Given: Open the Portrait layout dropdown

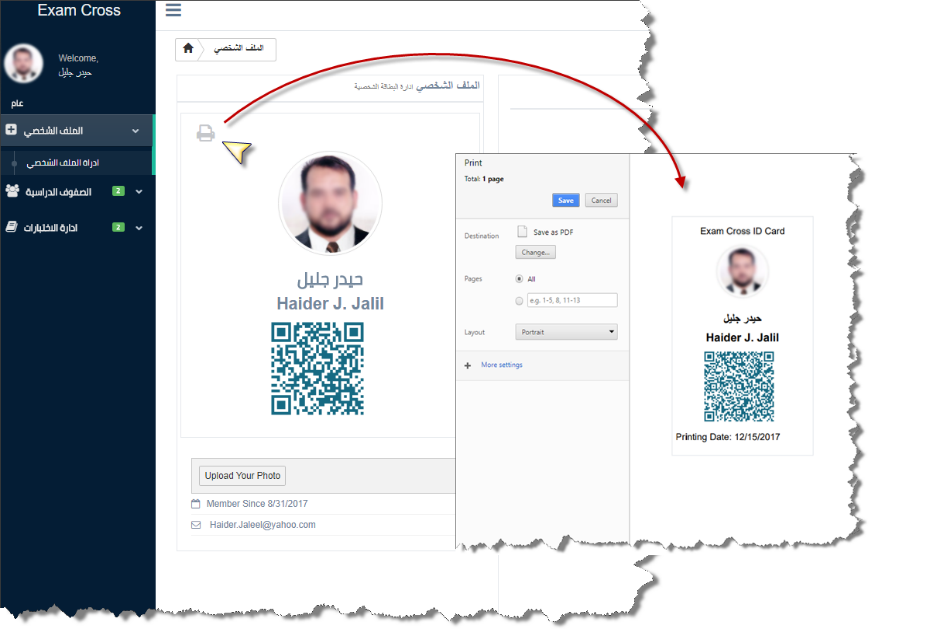Looking at the screenshot, I should [x=566, y=332].
